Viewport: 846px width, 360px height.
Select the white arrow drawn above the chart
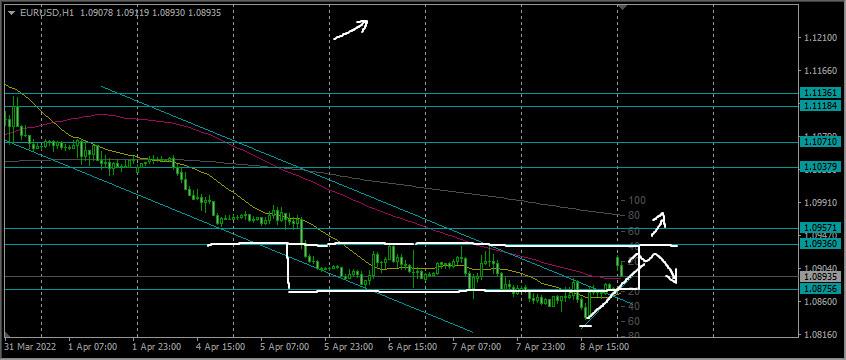pos(351,29)
